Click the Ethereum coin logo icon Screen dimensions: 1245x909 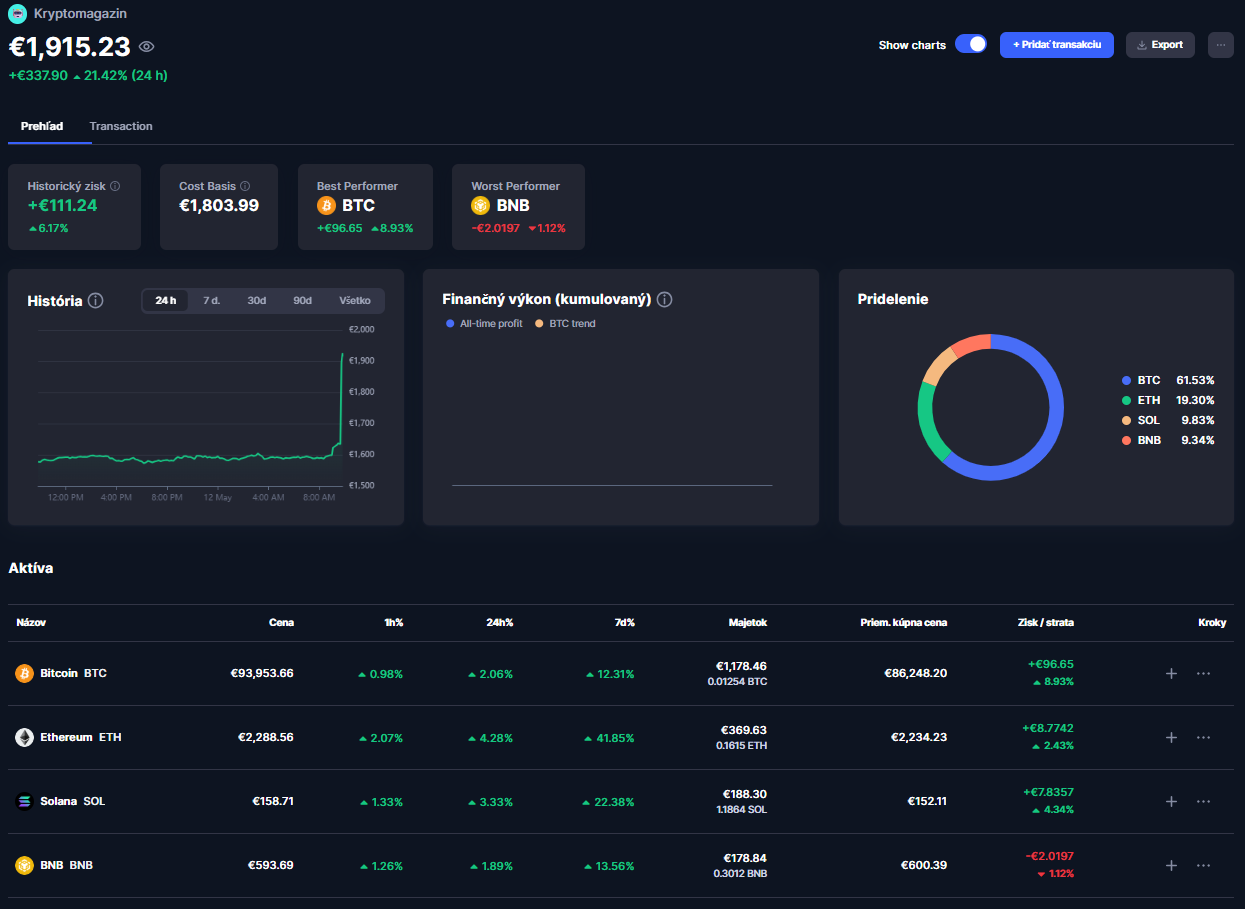pyautogui.click(x=24, y=738)
